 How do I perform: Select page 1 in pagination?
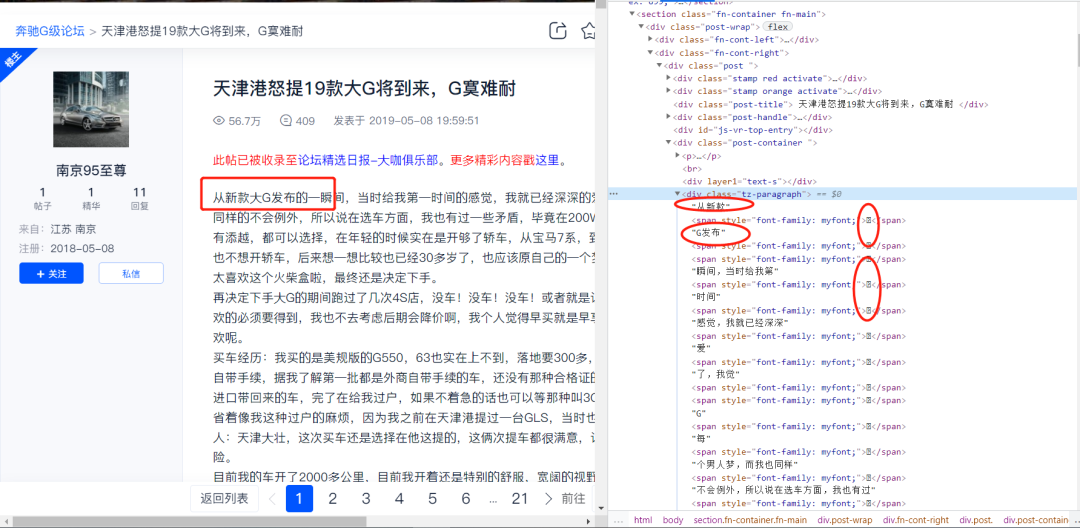click(x=299, y=498)
